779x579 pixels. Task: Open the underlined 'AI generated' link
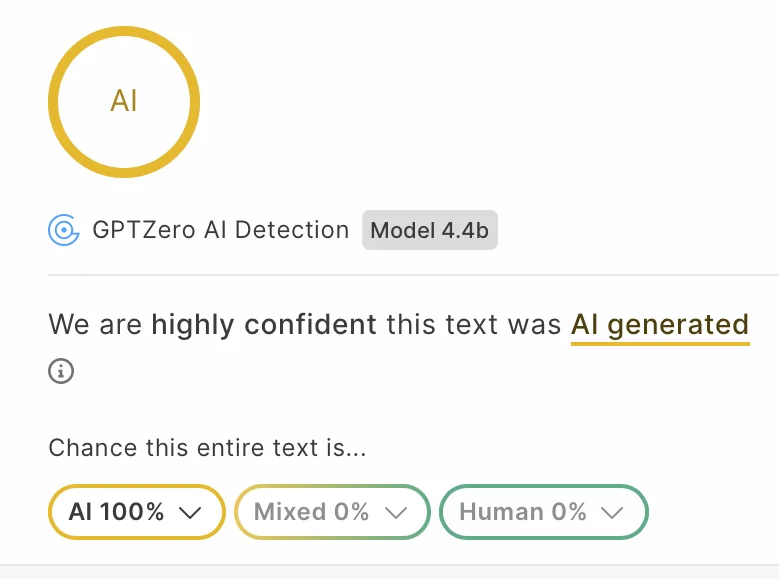click(x=659, y=324)
